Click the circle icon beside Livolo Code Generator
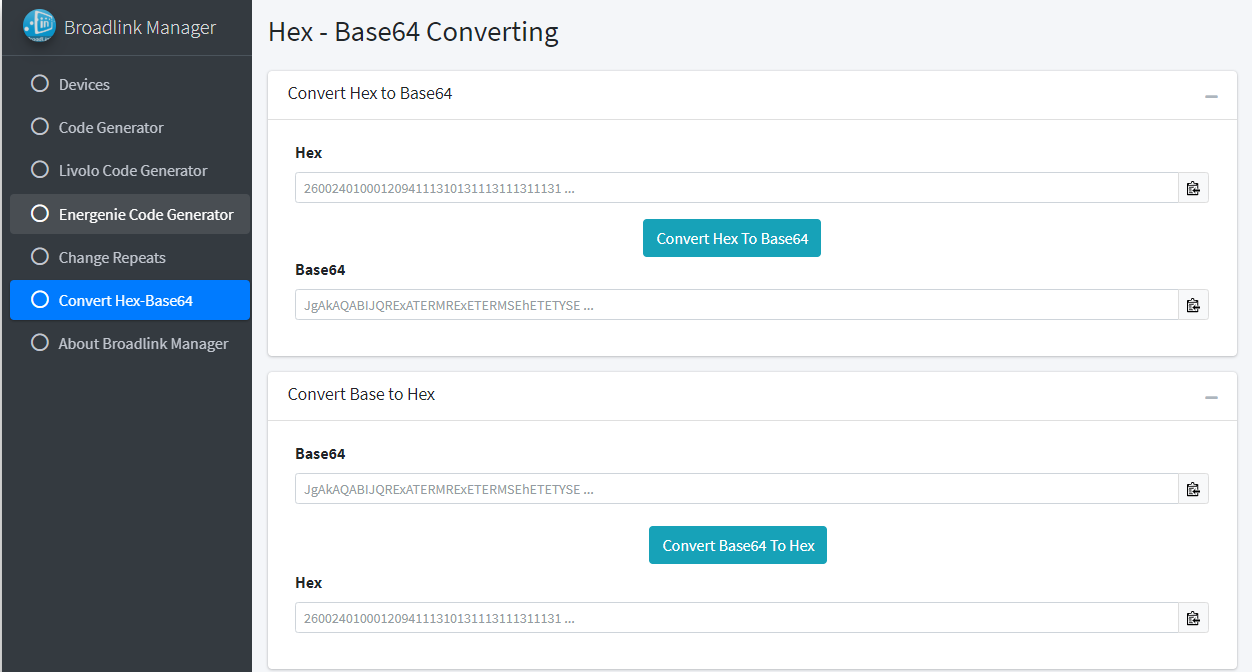This screenshot has width=1255, height=672. pos(40,170)
